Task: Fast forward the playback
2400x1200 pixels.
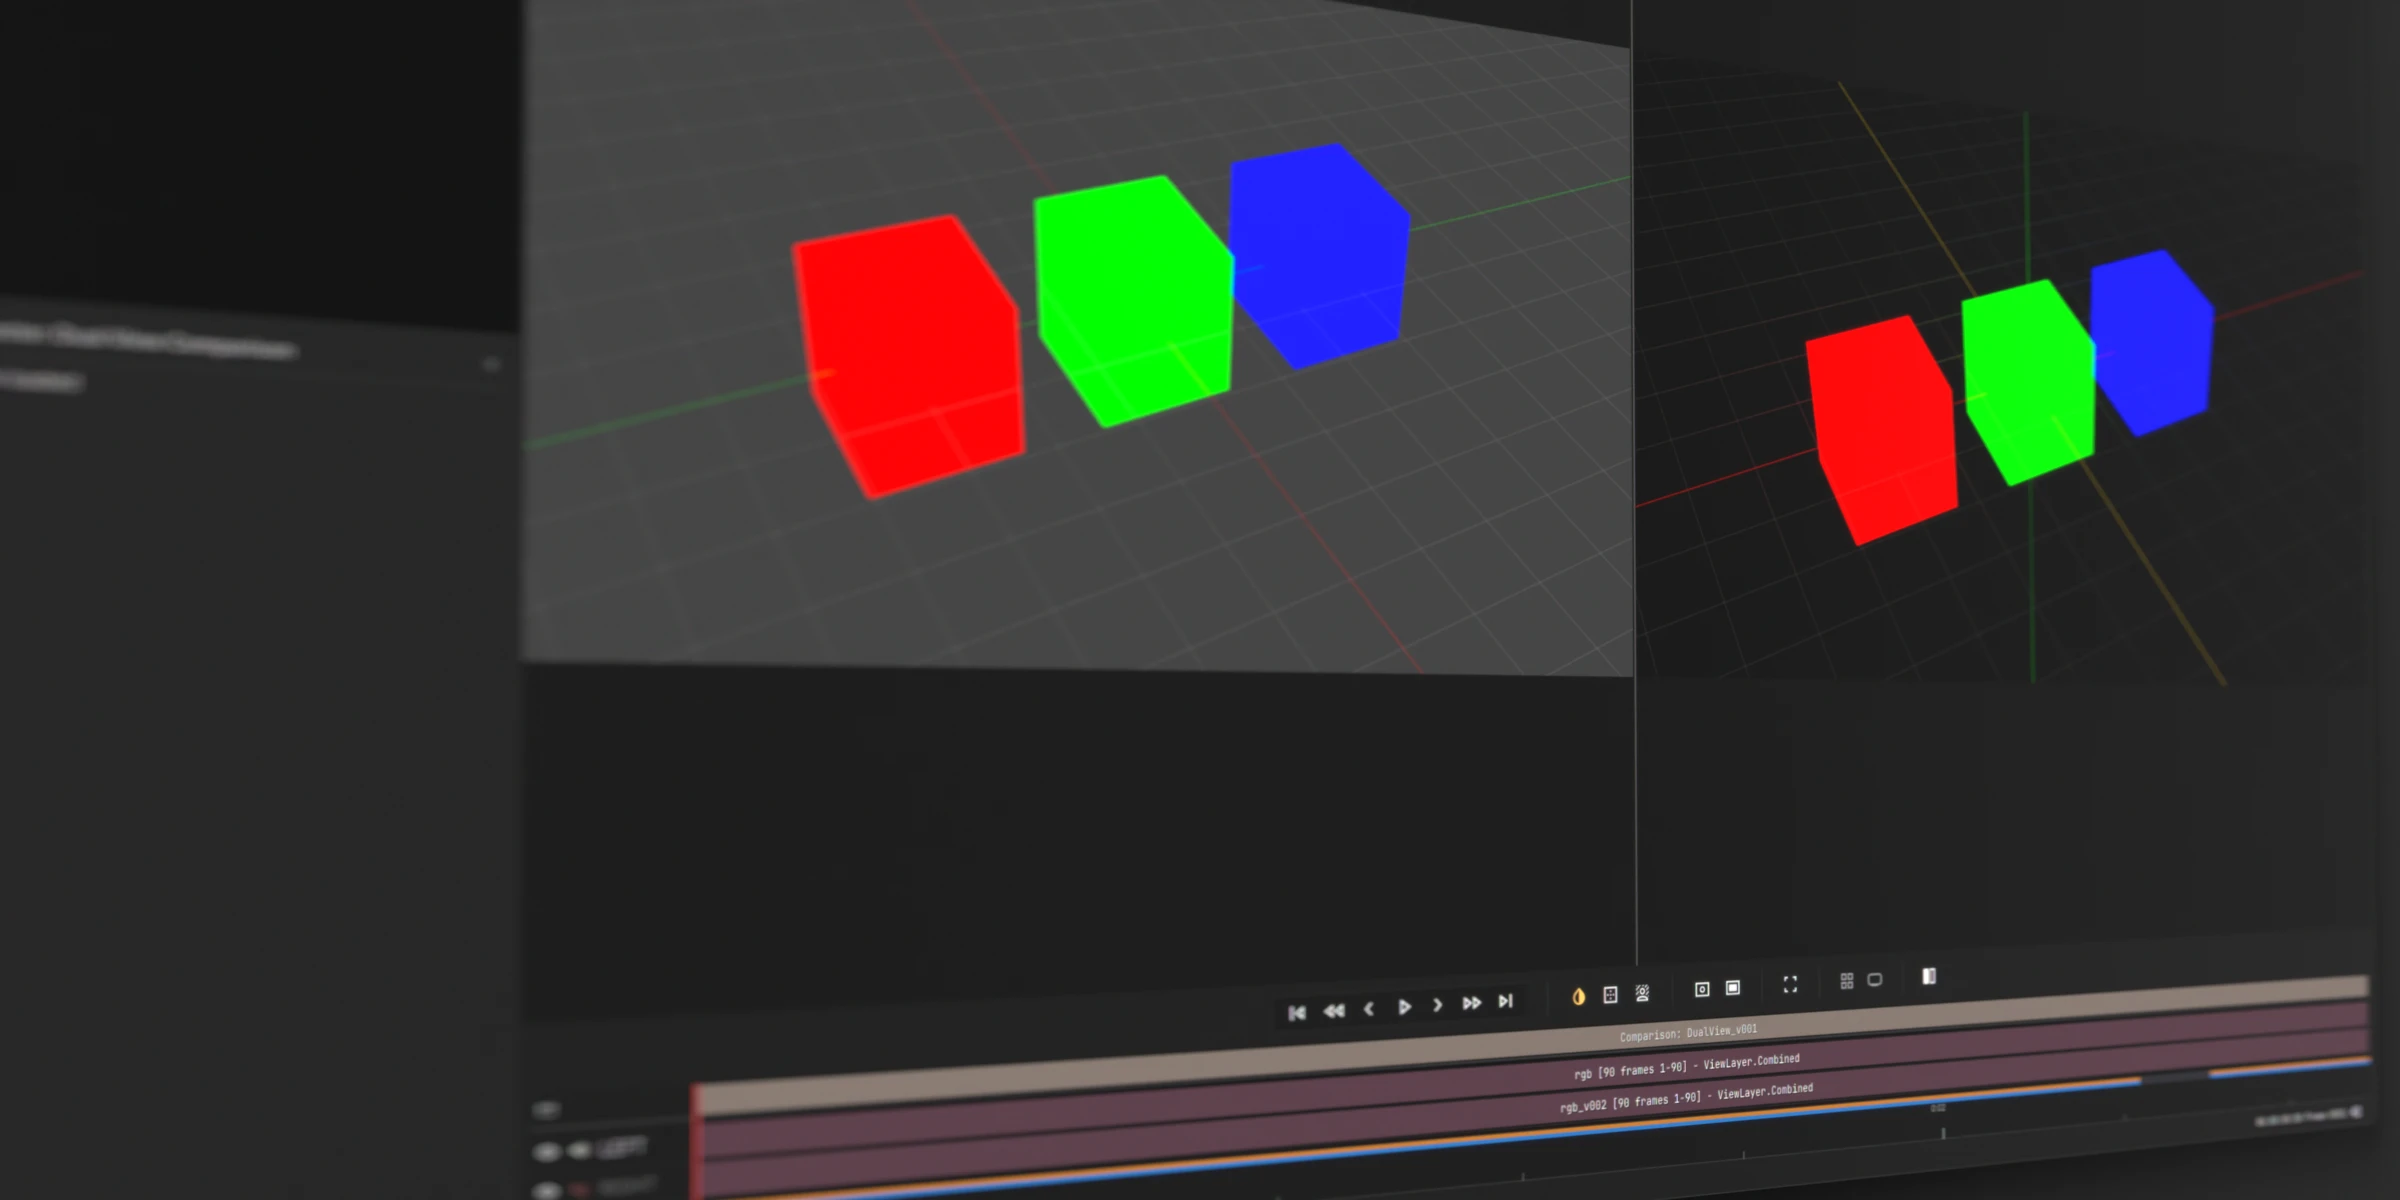Action: tap(1473, 1003)
